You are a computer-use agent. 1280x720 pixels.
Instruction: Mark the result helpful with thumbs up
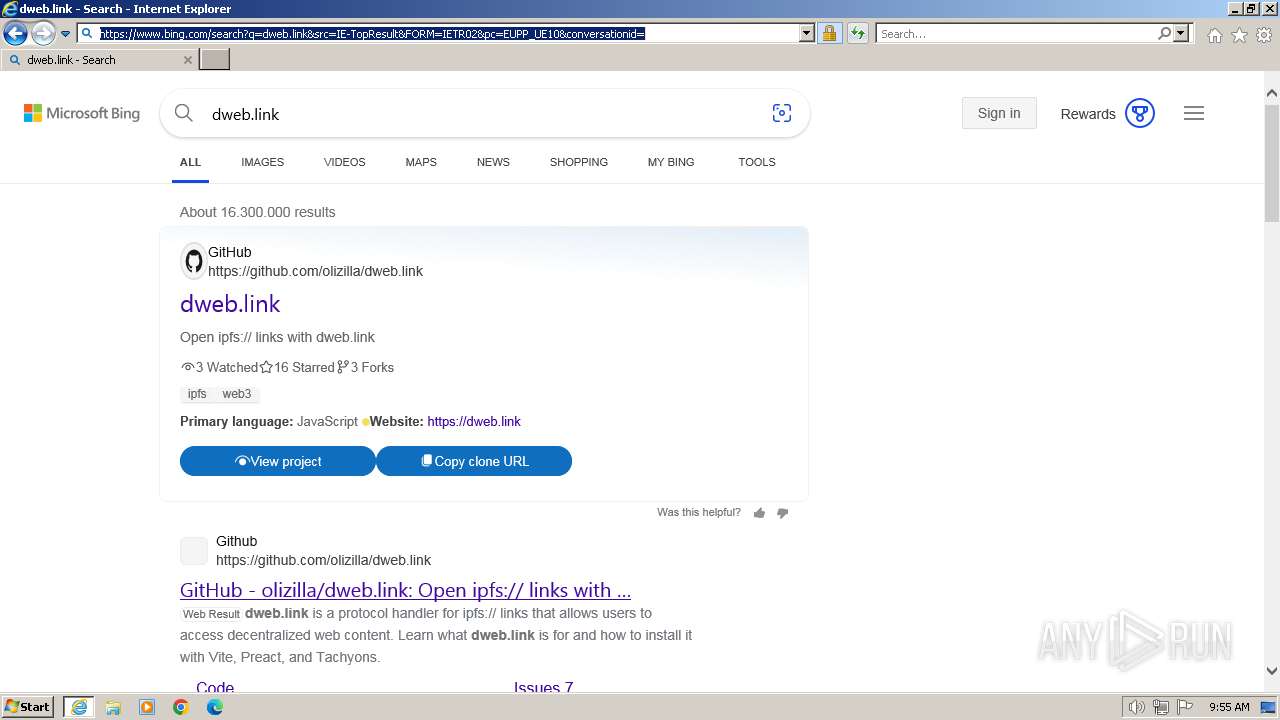coord(759,513)
